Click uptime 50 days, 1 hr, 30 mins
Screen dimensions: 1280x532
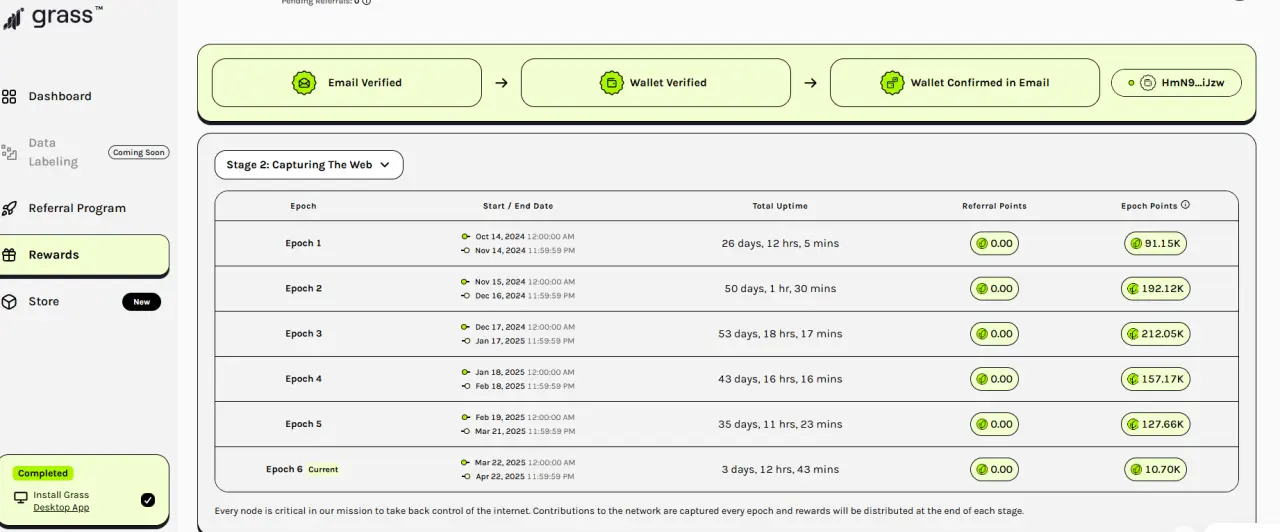[x=780, y=289]
